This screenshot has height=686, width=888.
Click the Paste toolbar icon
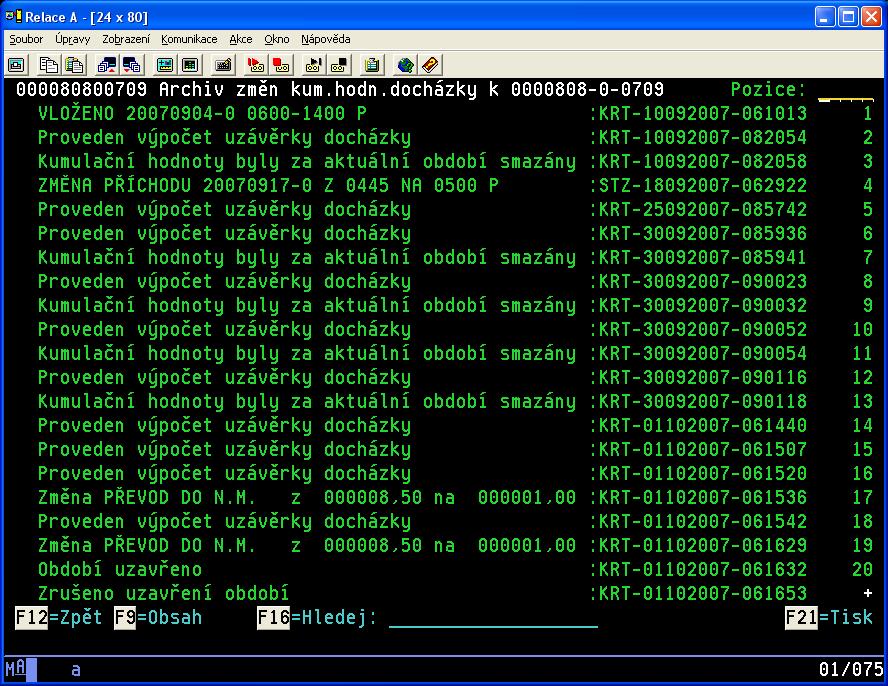point(73,65)
